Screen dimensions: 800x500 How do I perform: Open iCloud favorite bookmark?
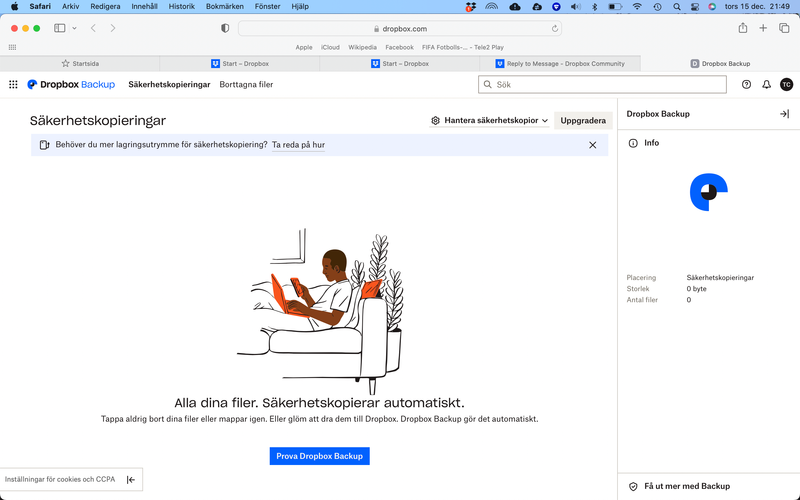(x=330, y=47)
